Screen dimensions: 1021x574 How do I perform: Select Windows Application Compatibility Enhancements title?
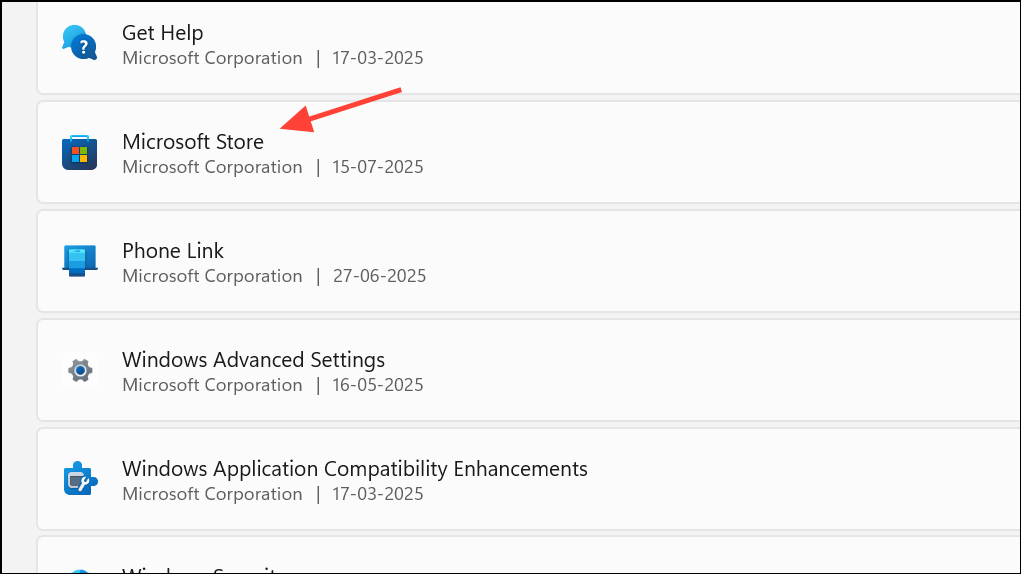355,469
